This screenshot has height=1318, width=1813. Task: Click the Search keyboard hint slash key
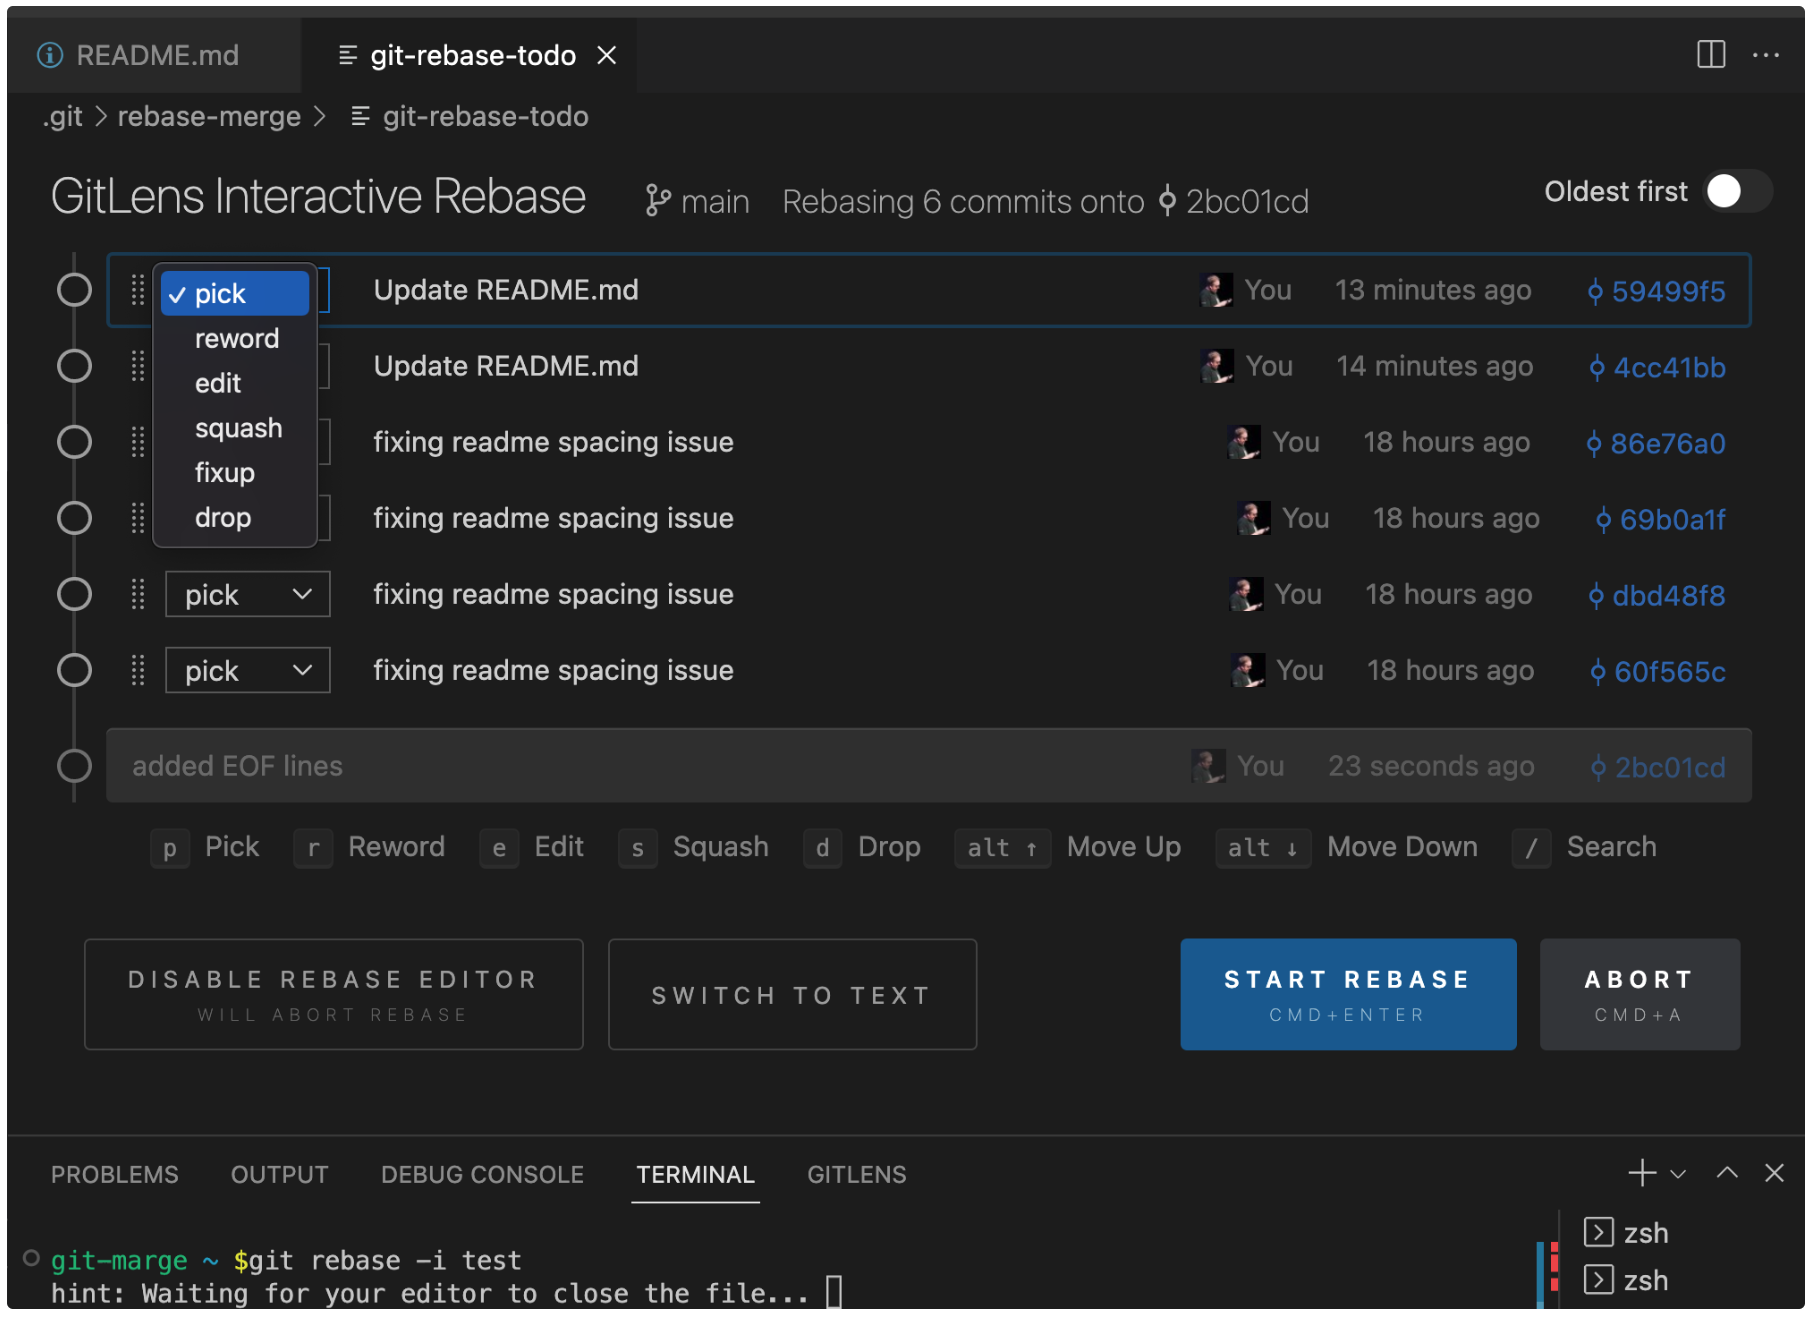pyautogui.click(x=1530, y=848)
